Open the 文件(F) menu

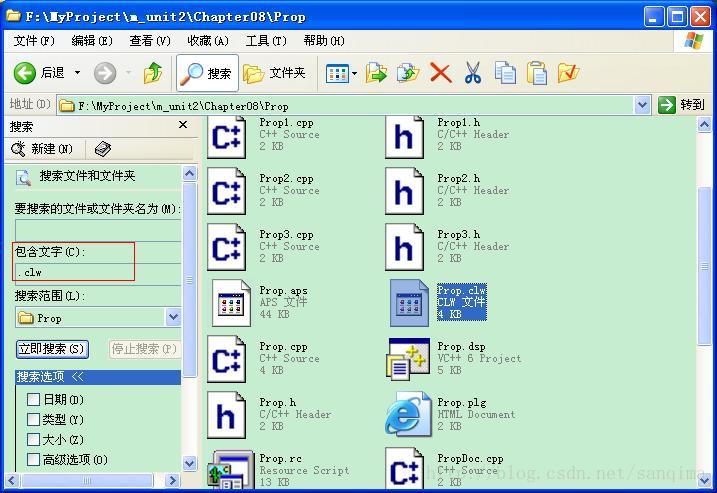click(x=34, y=41)
